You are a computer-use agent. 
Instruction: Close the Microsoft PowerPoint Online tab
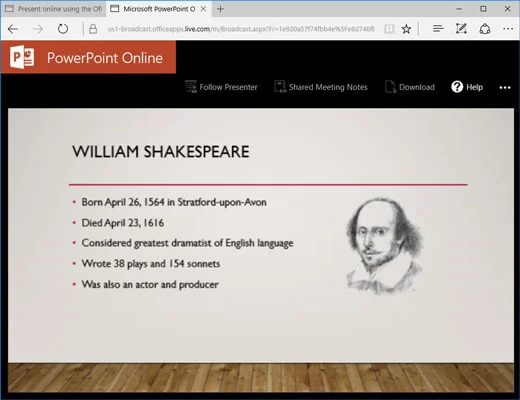coord(203,9)
